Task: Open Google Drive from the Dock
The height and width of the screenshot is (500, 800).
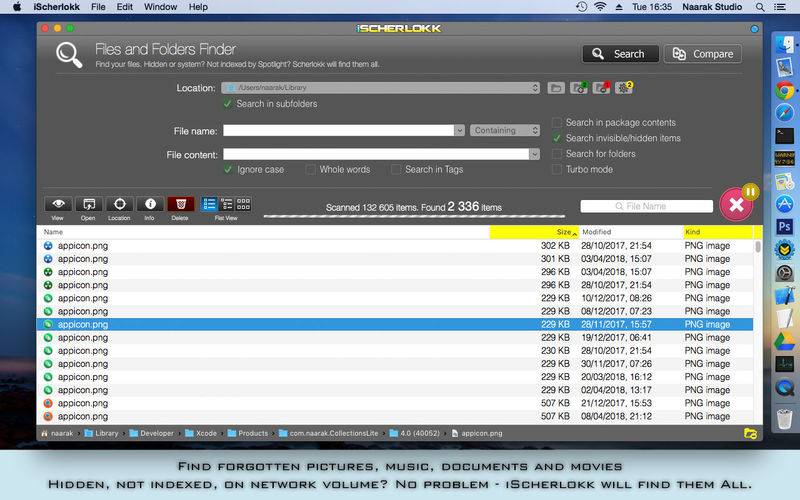Action: [785, 341]
